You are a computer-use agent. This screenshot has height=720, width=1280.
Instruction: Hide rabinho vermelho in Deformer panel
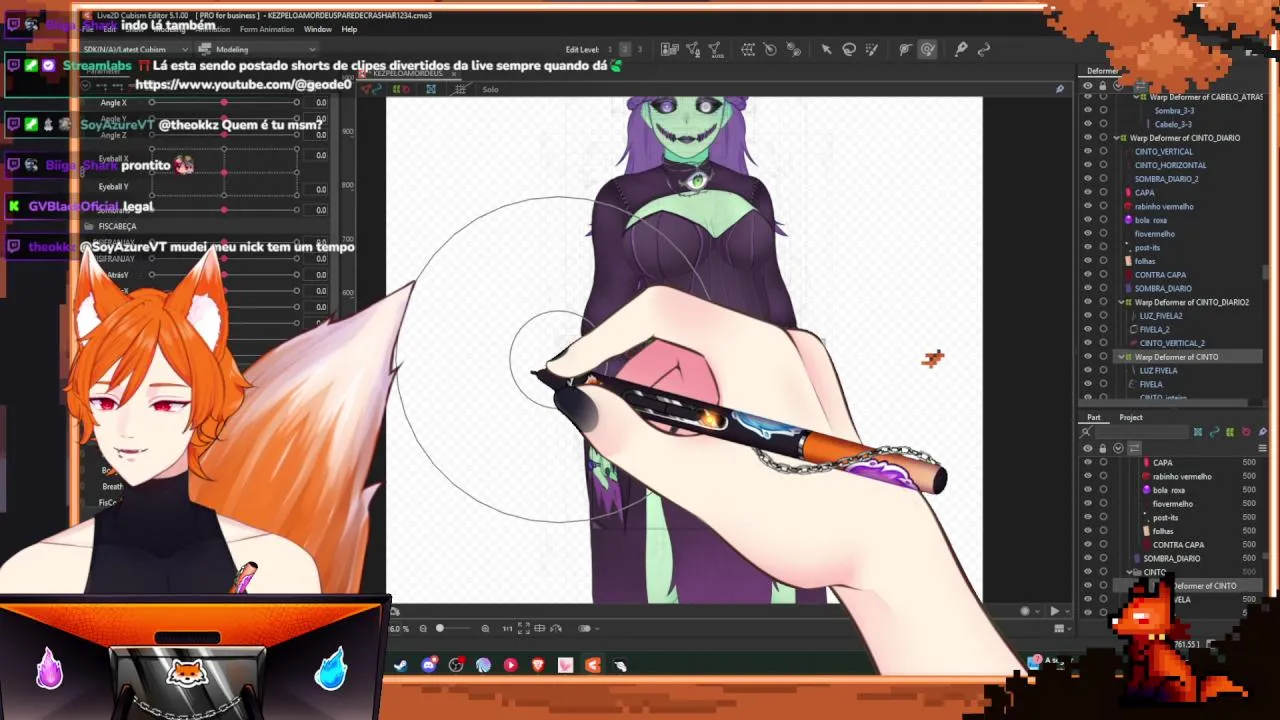click(1088, 207)
